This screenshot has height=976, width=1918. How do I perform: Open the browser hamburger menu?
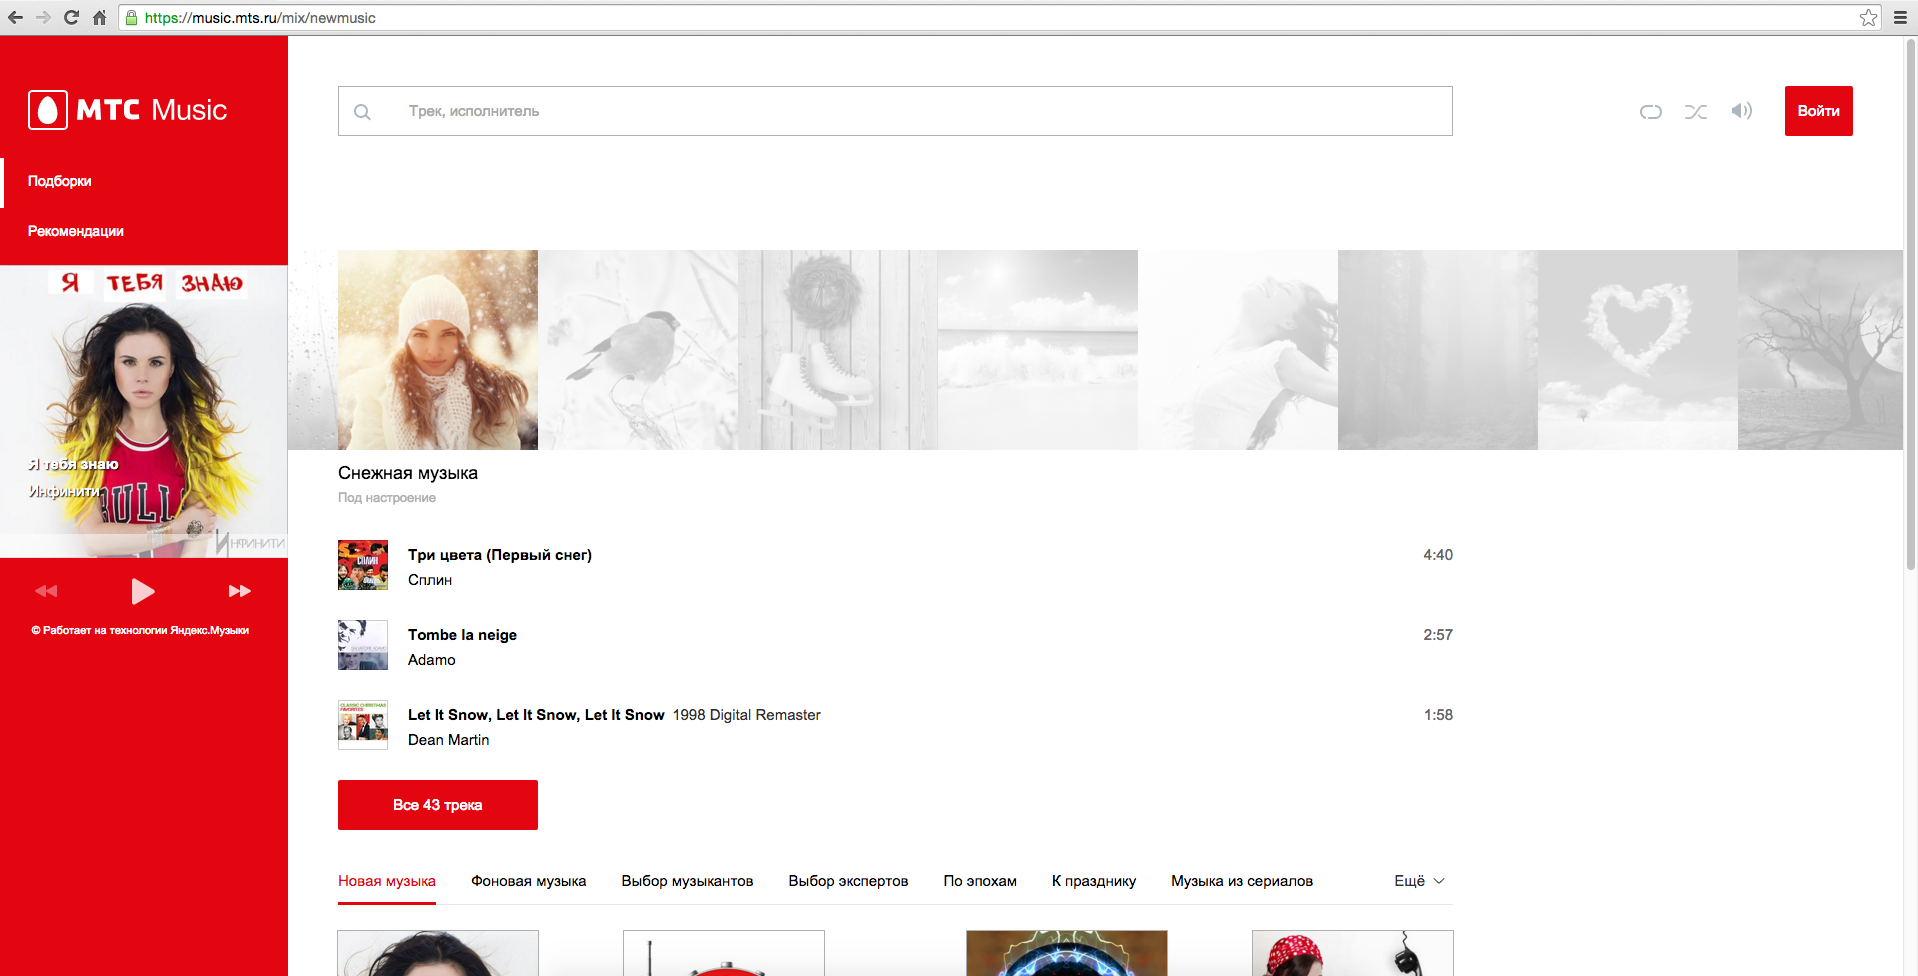(x=1899, y=17)
